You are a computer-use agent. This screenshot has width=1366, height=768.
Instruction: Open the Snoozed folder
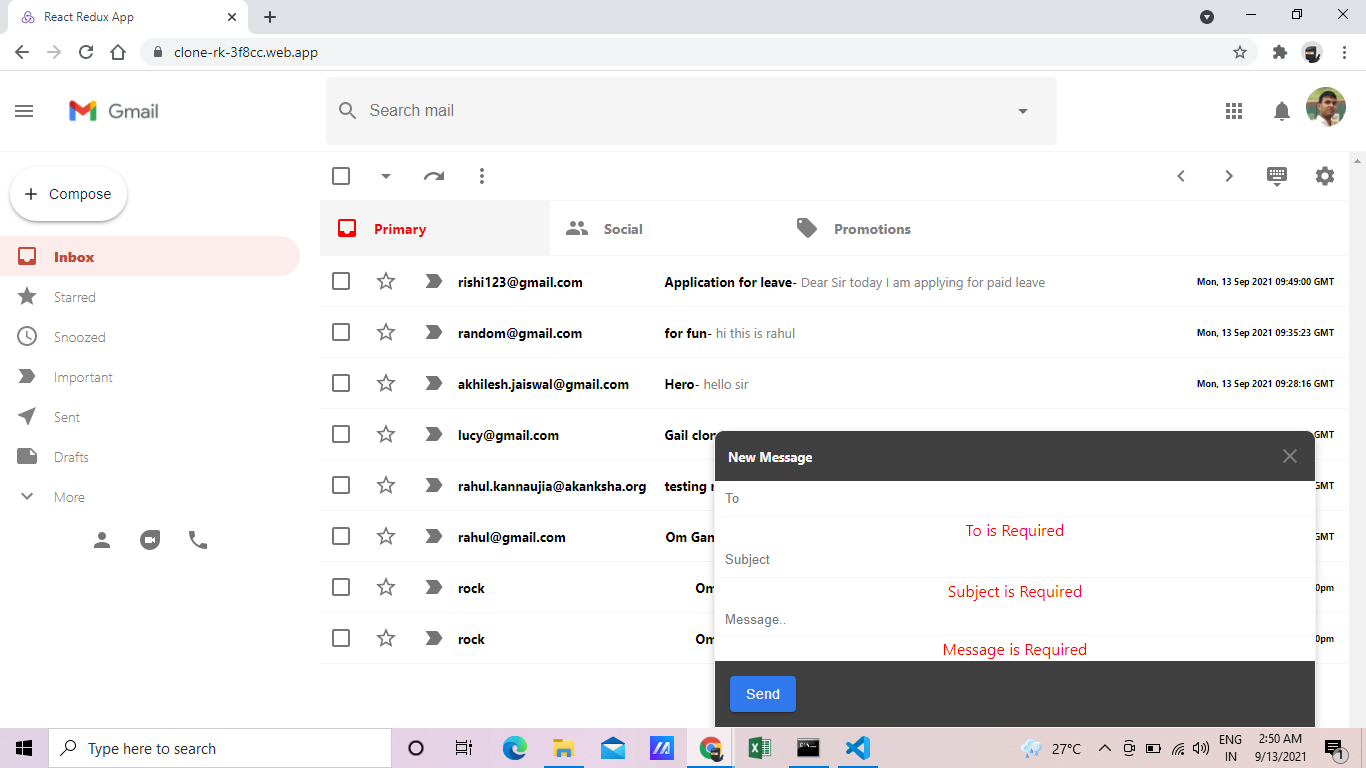point(150,337)
